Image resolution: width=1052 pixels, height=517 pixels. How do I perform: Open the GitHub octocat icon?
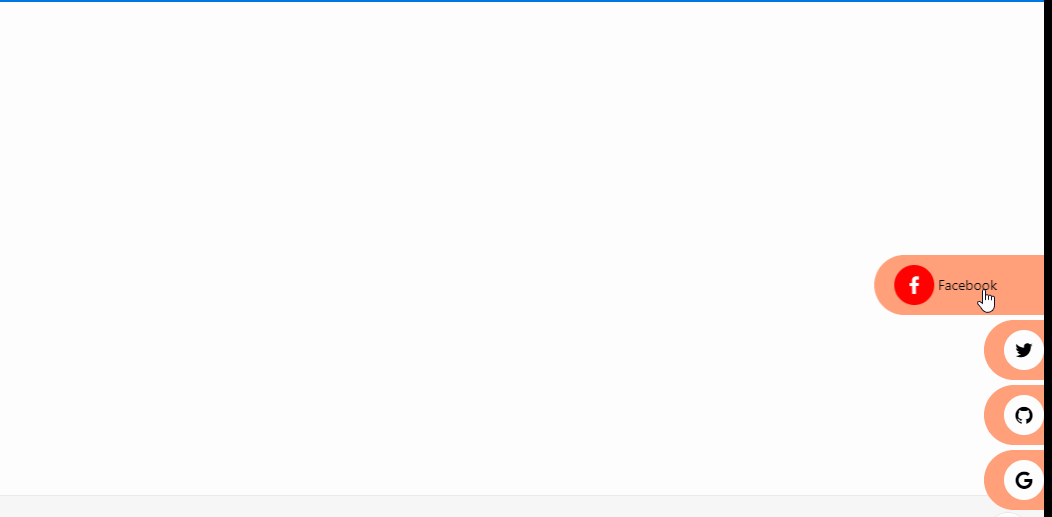point(1023,415)
